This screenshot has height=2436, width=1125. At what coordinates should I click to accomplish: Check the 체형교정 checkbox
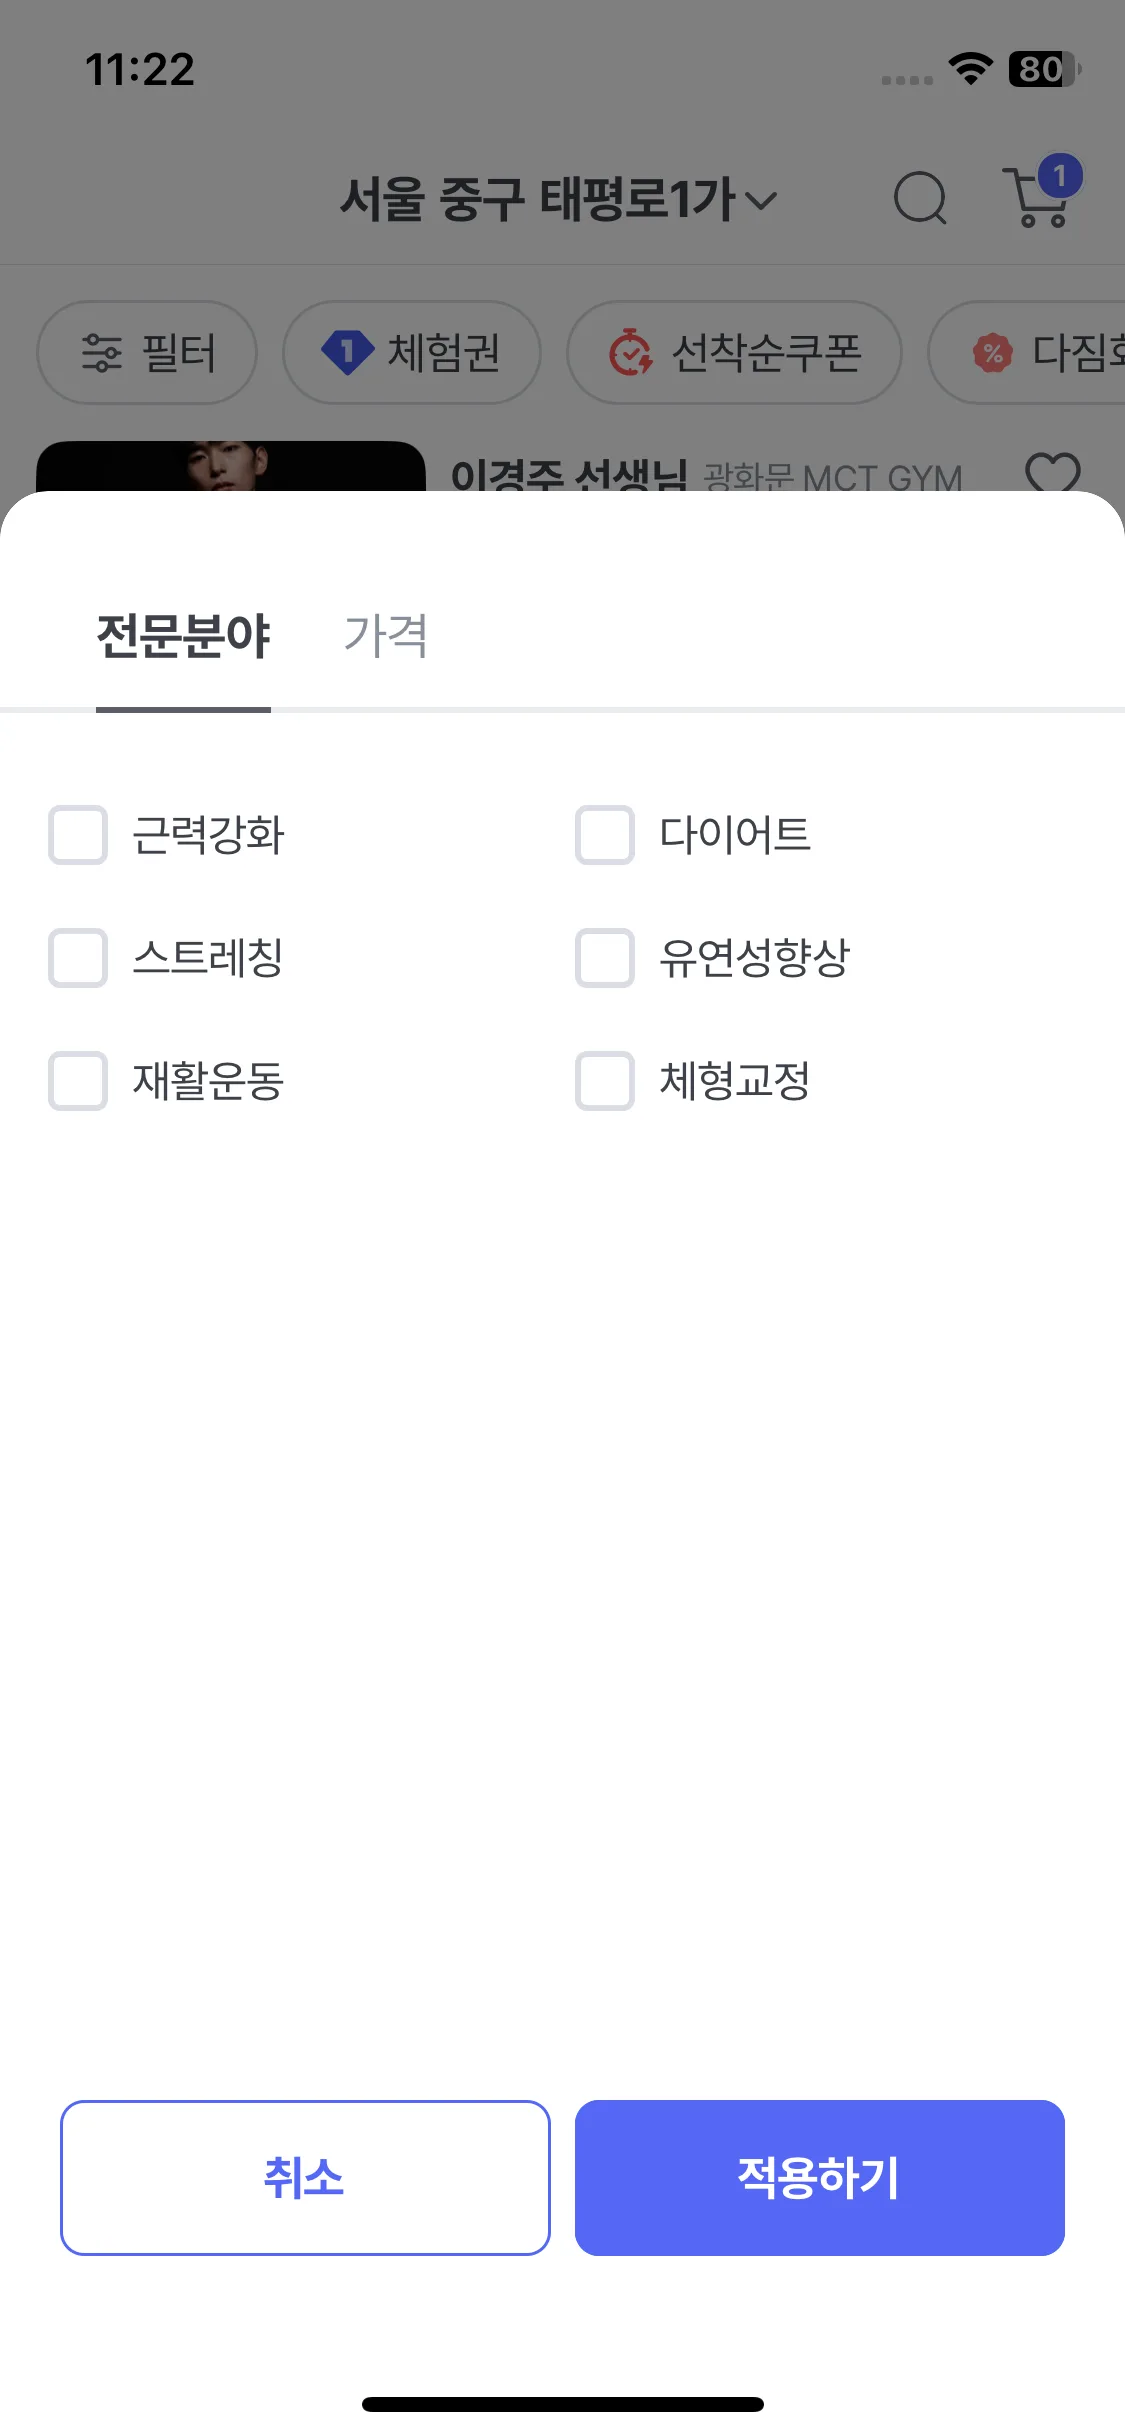[605, 1081]
